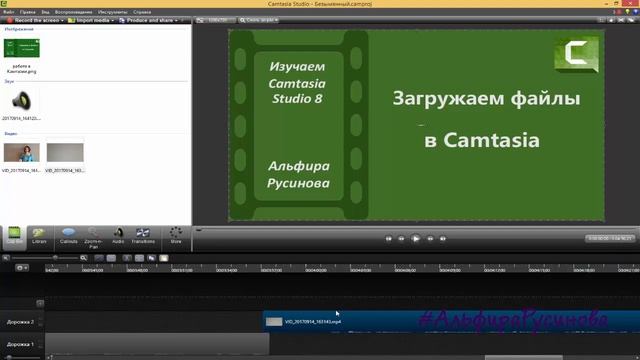
Task: Jump to next clip in preview controls
Action: coord(443,239)
